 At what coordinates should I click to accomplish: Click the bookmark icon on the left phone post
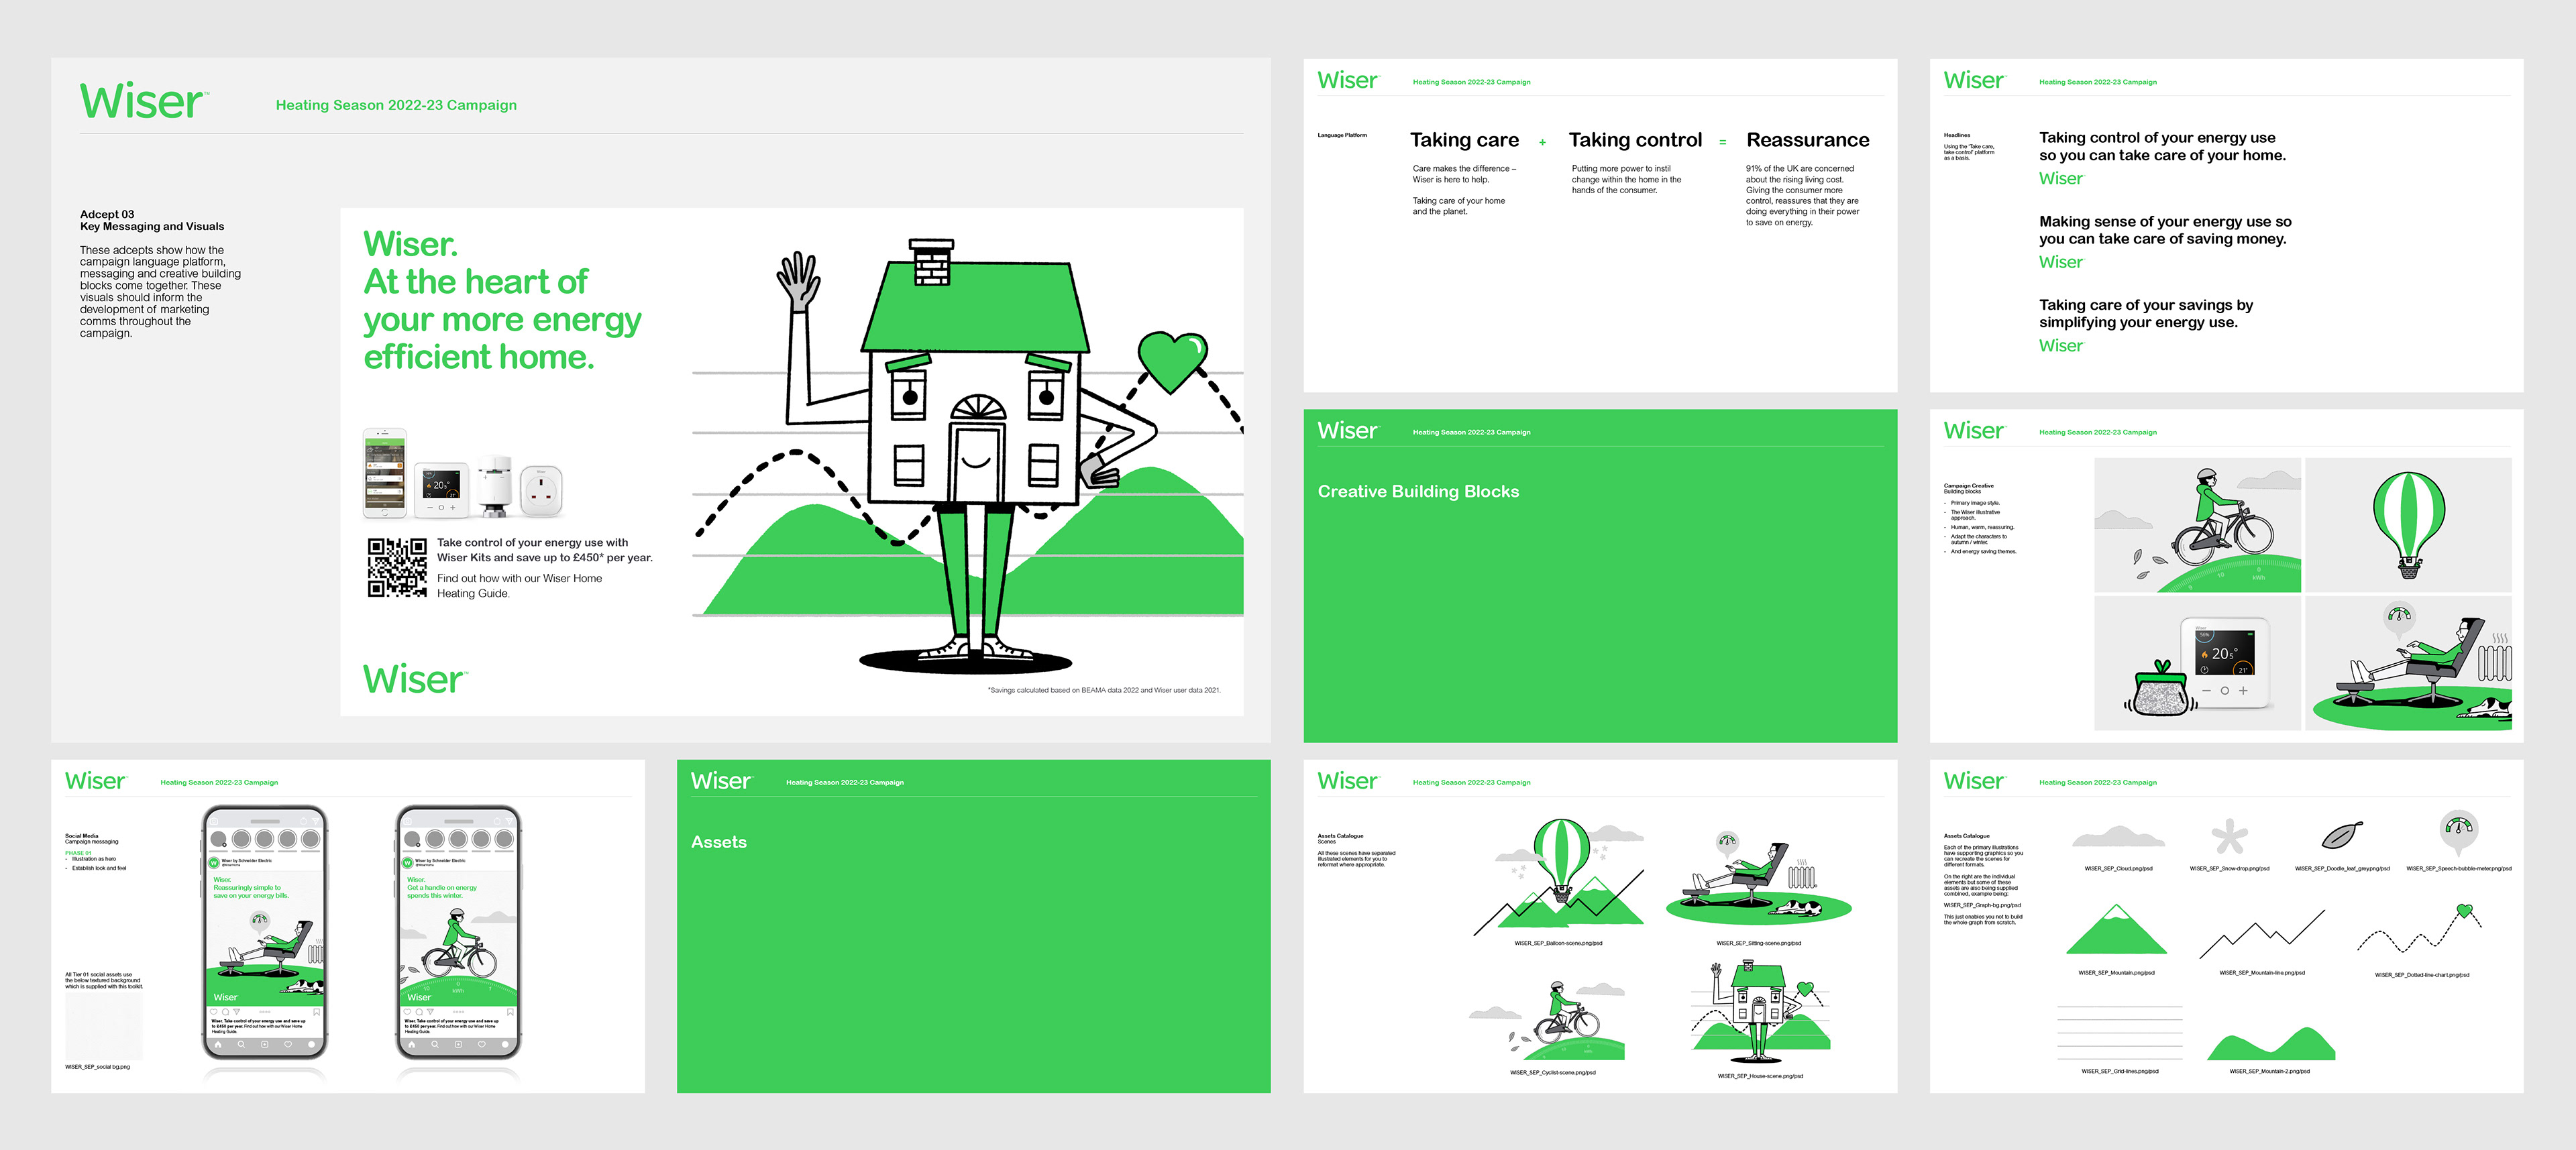click(316, 1012)
